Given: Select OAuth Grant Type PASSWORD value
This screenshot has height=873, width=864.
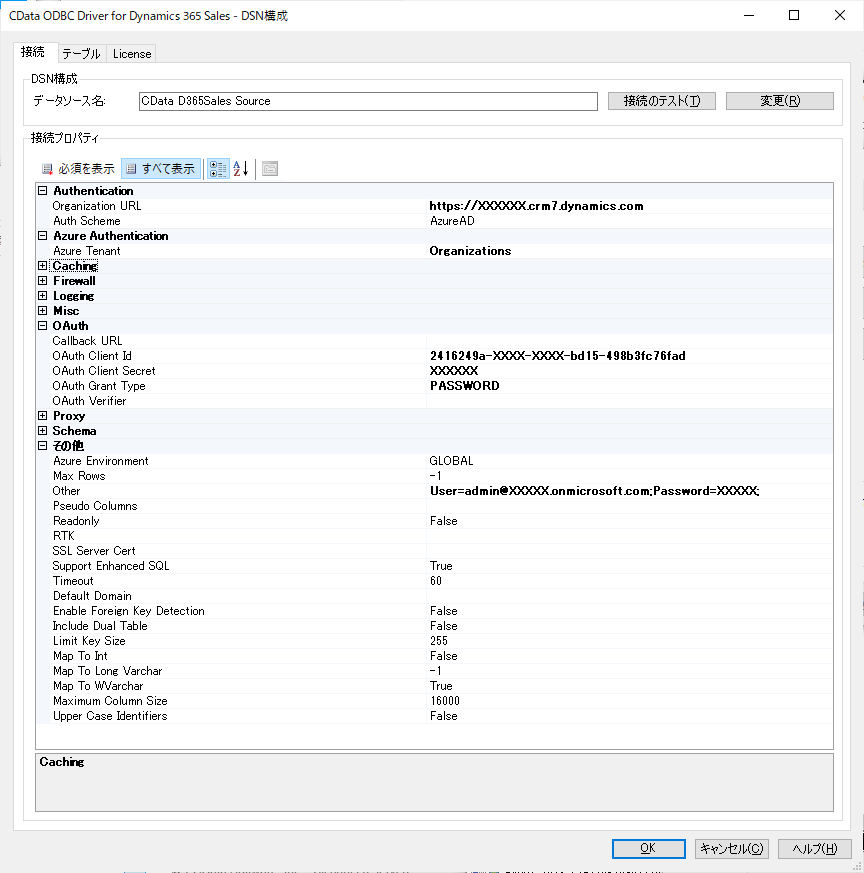Looking at the screenshot, I should (464, 386).
